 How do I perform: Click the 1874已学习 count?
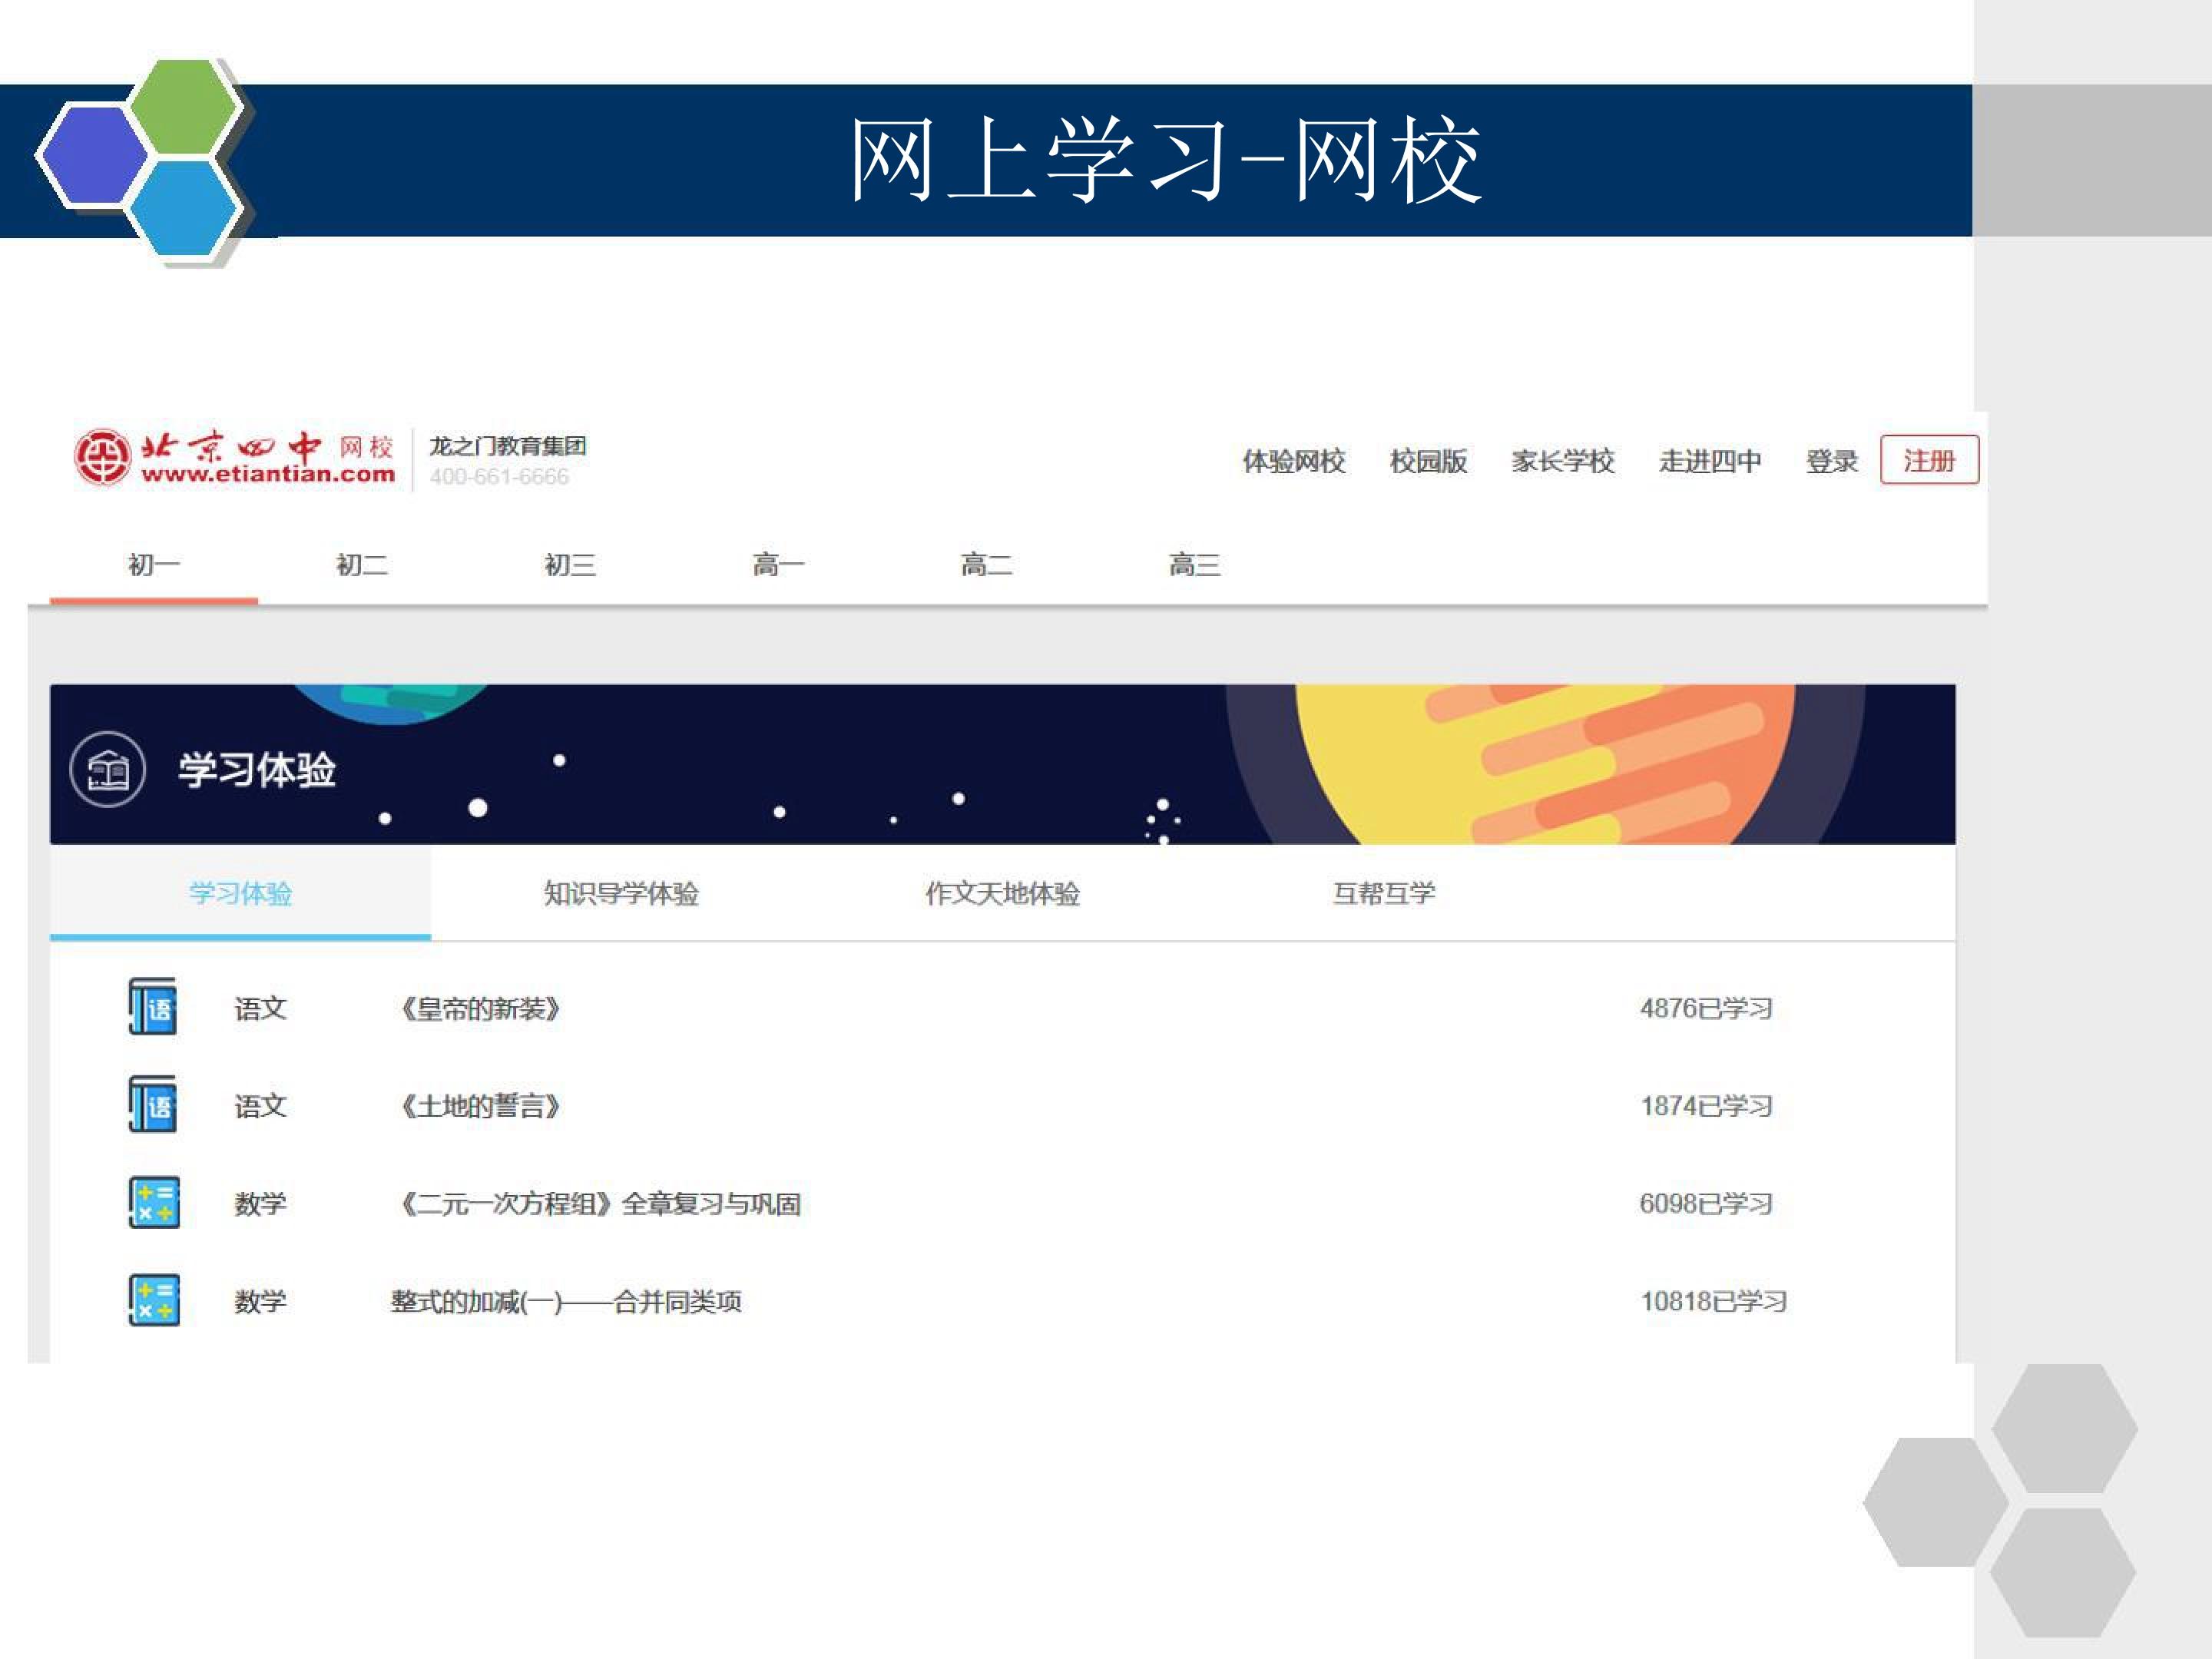(1706, 1106)
